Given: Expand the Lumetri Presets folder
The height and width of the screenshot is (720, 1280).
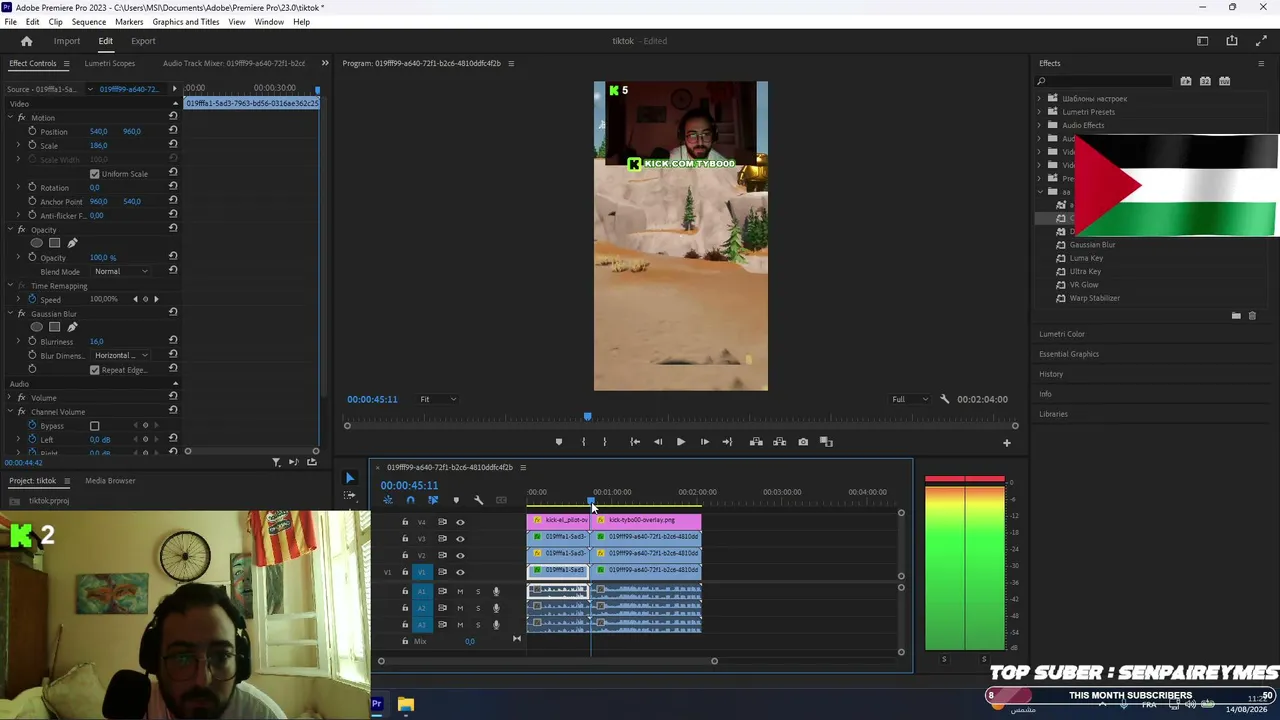Looking at the screenshot, I should pyautogui.click(x=1039, y=112).
